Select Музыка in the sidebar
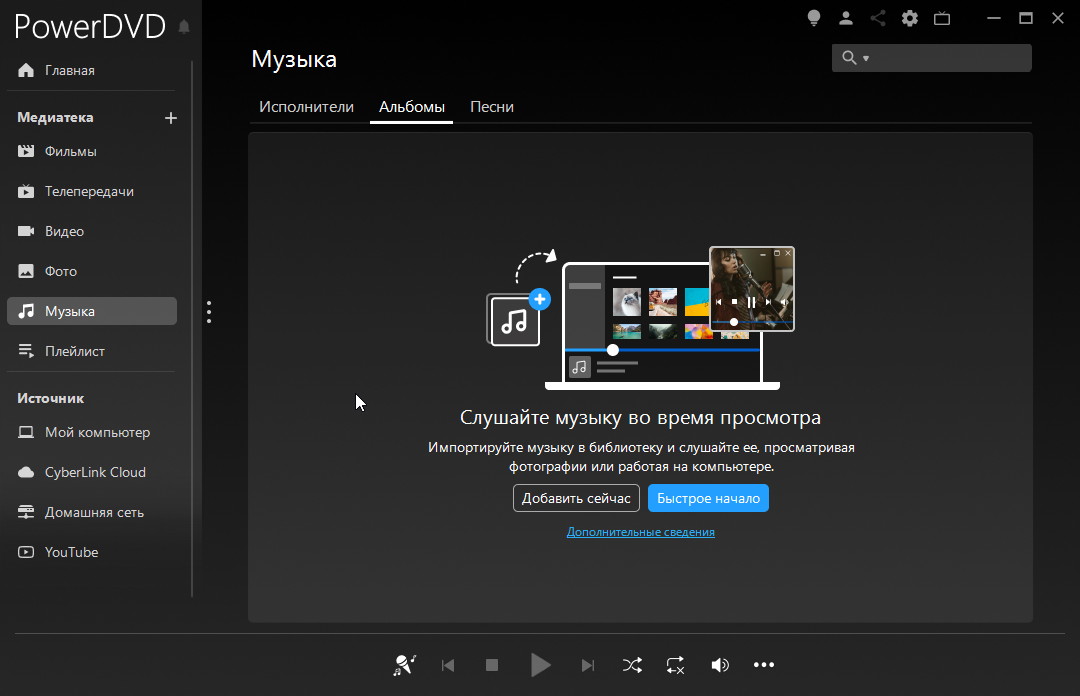Image resolution: width=1080 pixels, height=696 pixels. 92,311
